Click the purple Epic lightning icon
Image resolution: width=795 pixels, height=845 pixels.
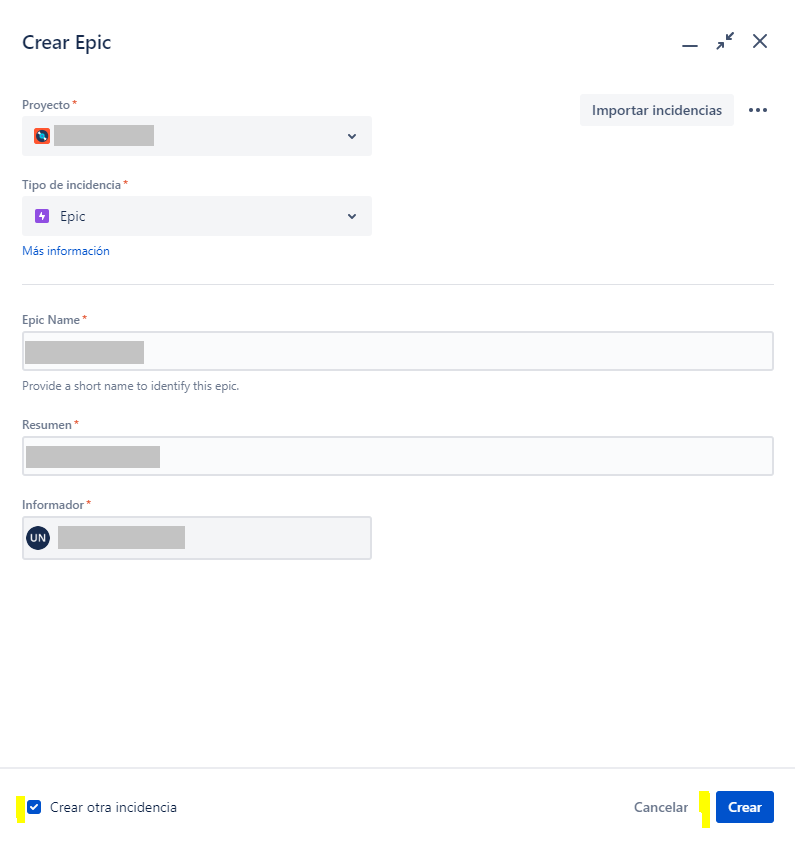(x=42, y=216)
